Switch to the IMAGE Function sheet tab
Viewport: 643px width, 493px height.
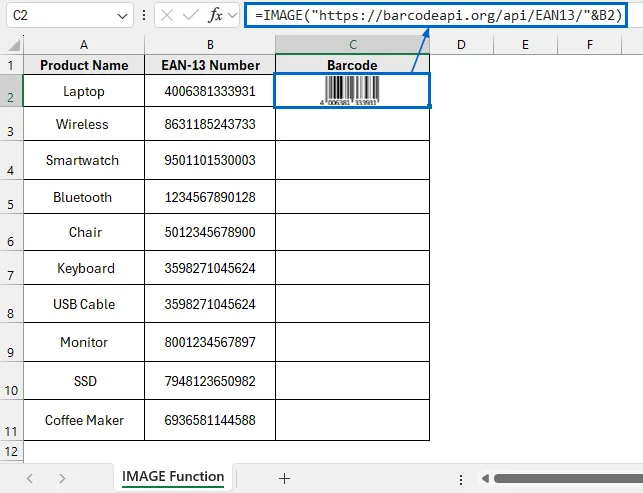pyautogui.click(x=173, y=477)
